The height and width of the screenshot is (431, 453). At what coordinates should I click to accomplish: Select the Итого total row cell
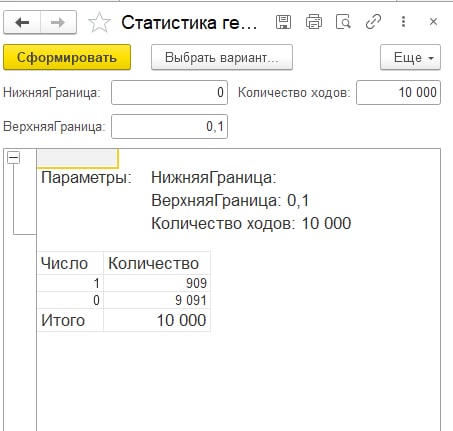[70, 320]
